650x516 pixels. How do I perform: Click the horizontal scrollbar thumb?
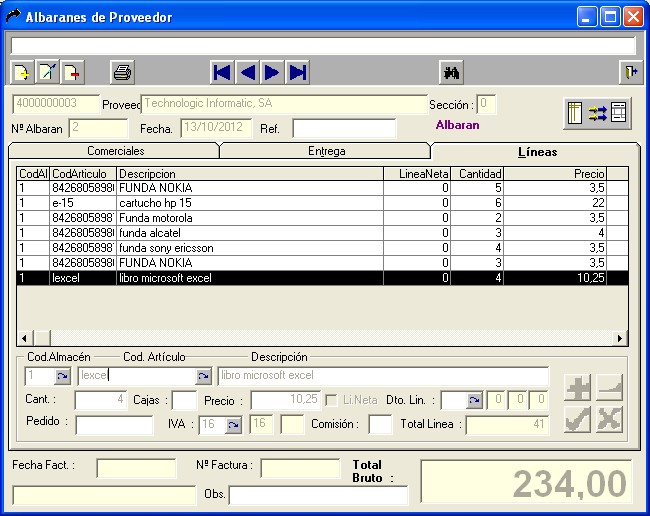pos(42,338)
